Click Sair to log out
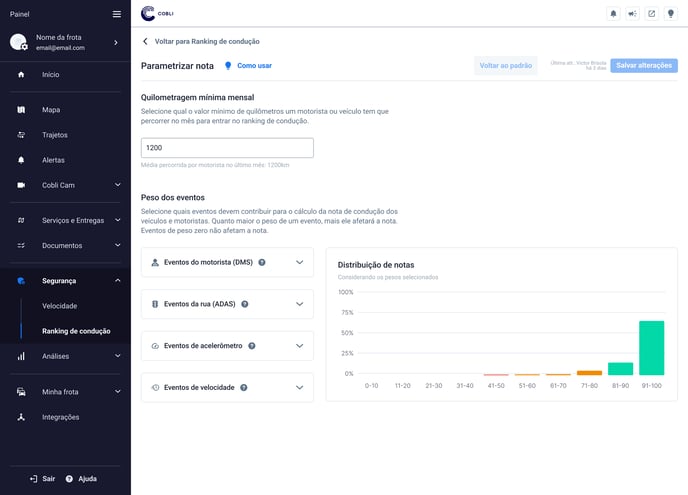This screenshot has height=495, width=688. (43, 479)
